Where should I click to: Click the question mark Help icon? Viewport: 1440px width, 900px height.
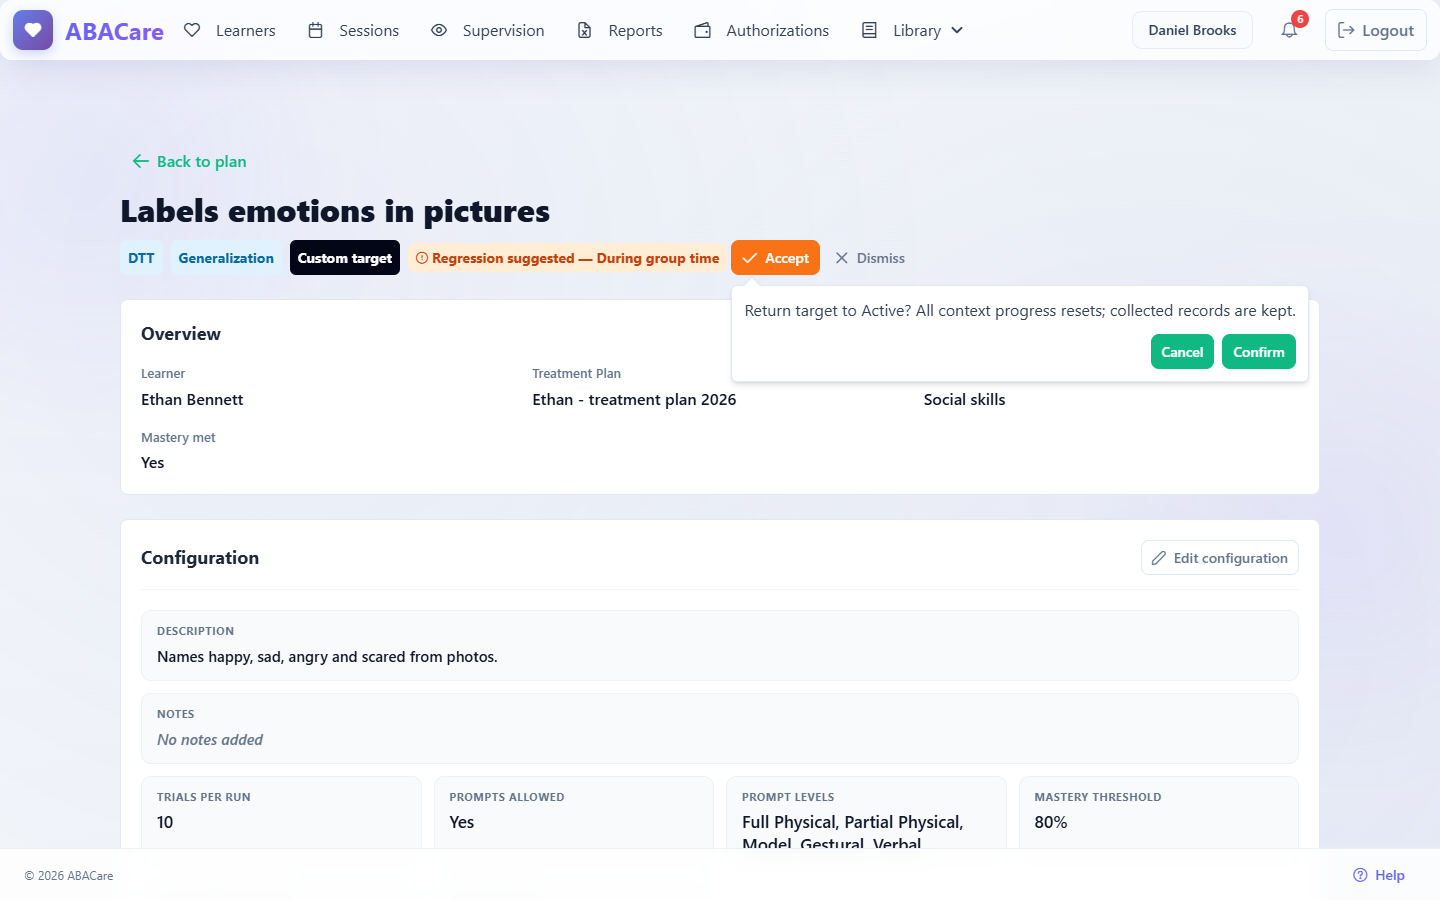point(1360,875)
